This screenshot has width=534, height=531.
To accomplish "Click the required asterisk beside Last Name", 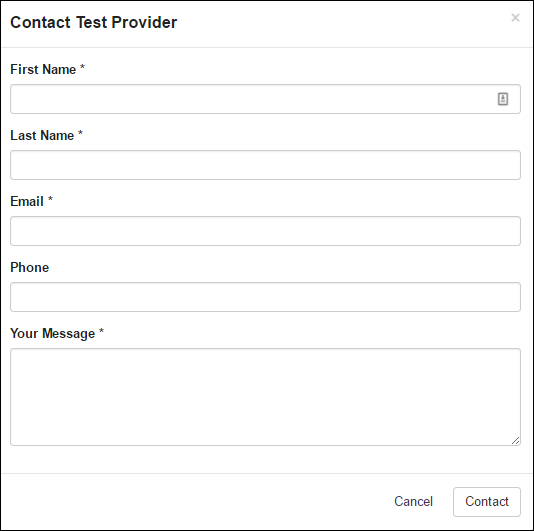I will pyautogui.click(x=80, y=133).
